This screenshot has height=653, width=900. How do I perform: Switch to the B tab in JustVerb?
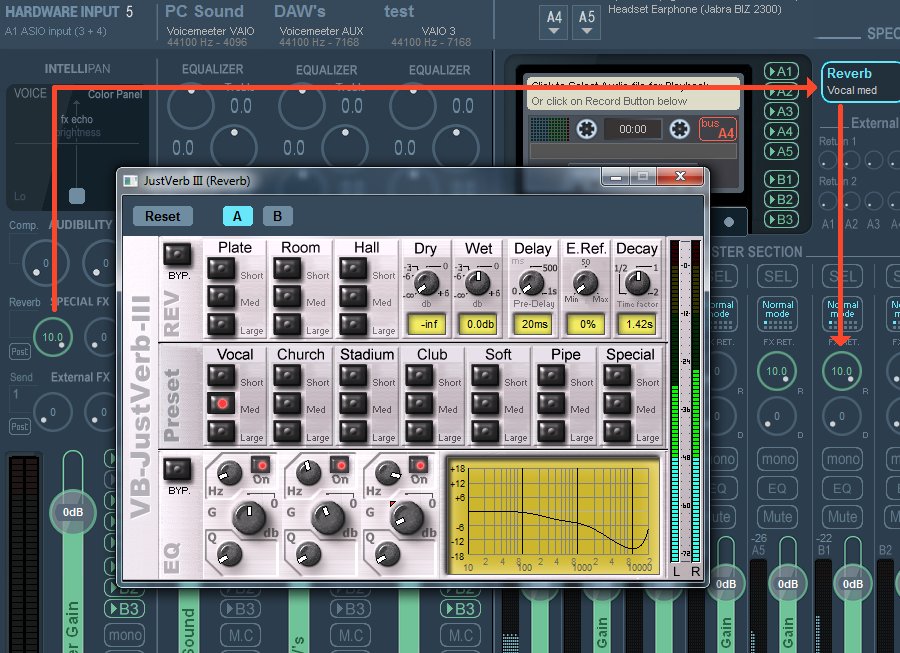[x=277, y=215]
